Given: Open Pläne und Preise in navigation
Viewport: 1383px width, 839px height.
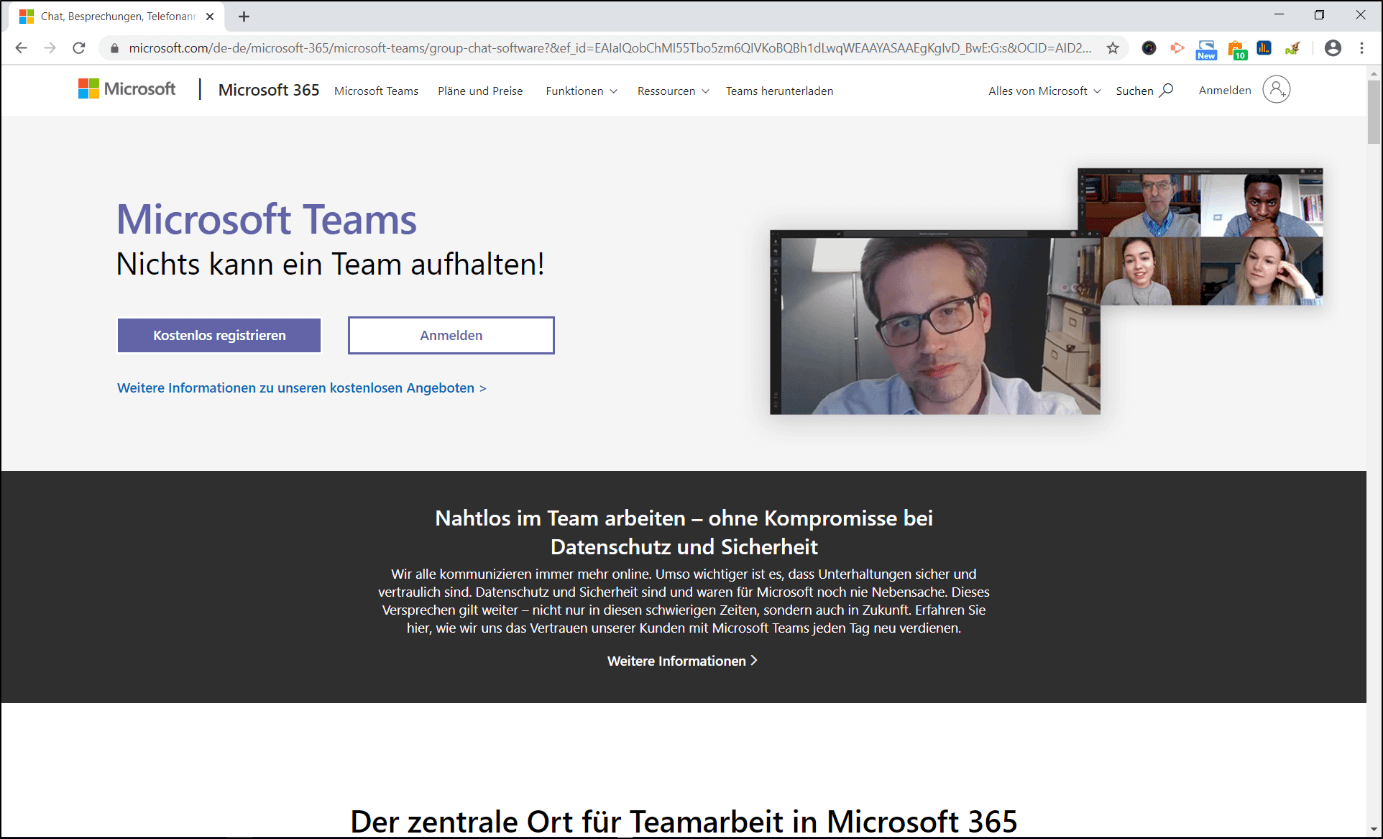Looking at the screenshot, I should (x=480, y=91).
